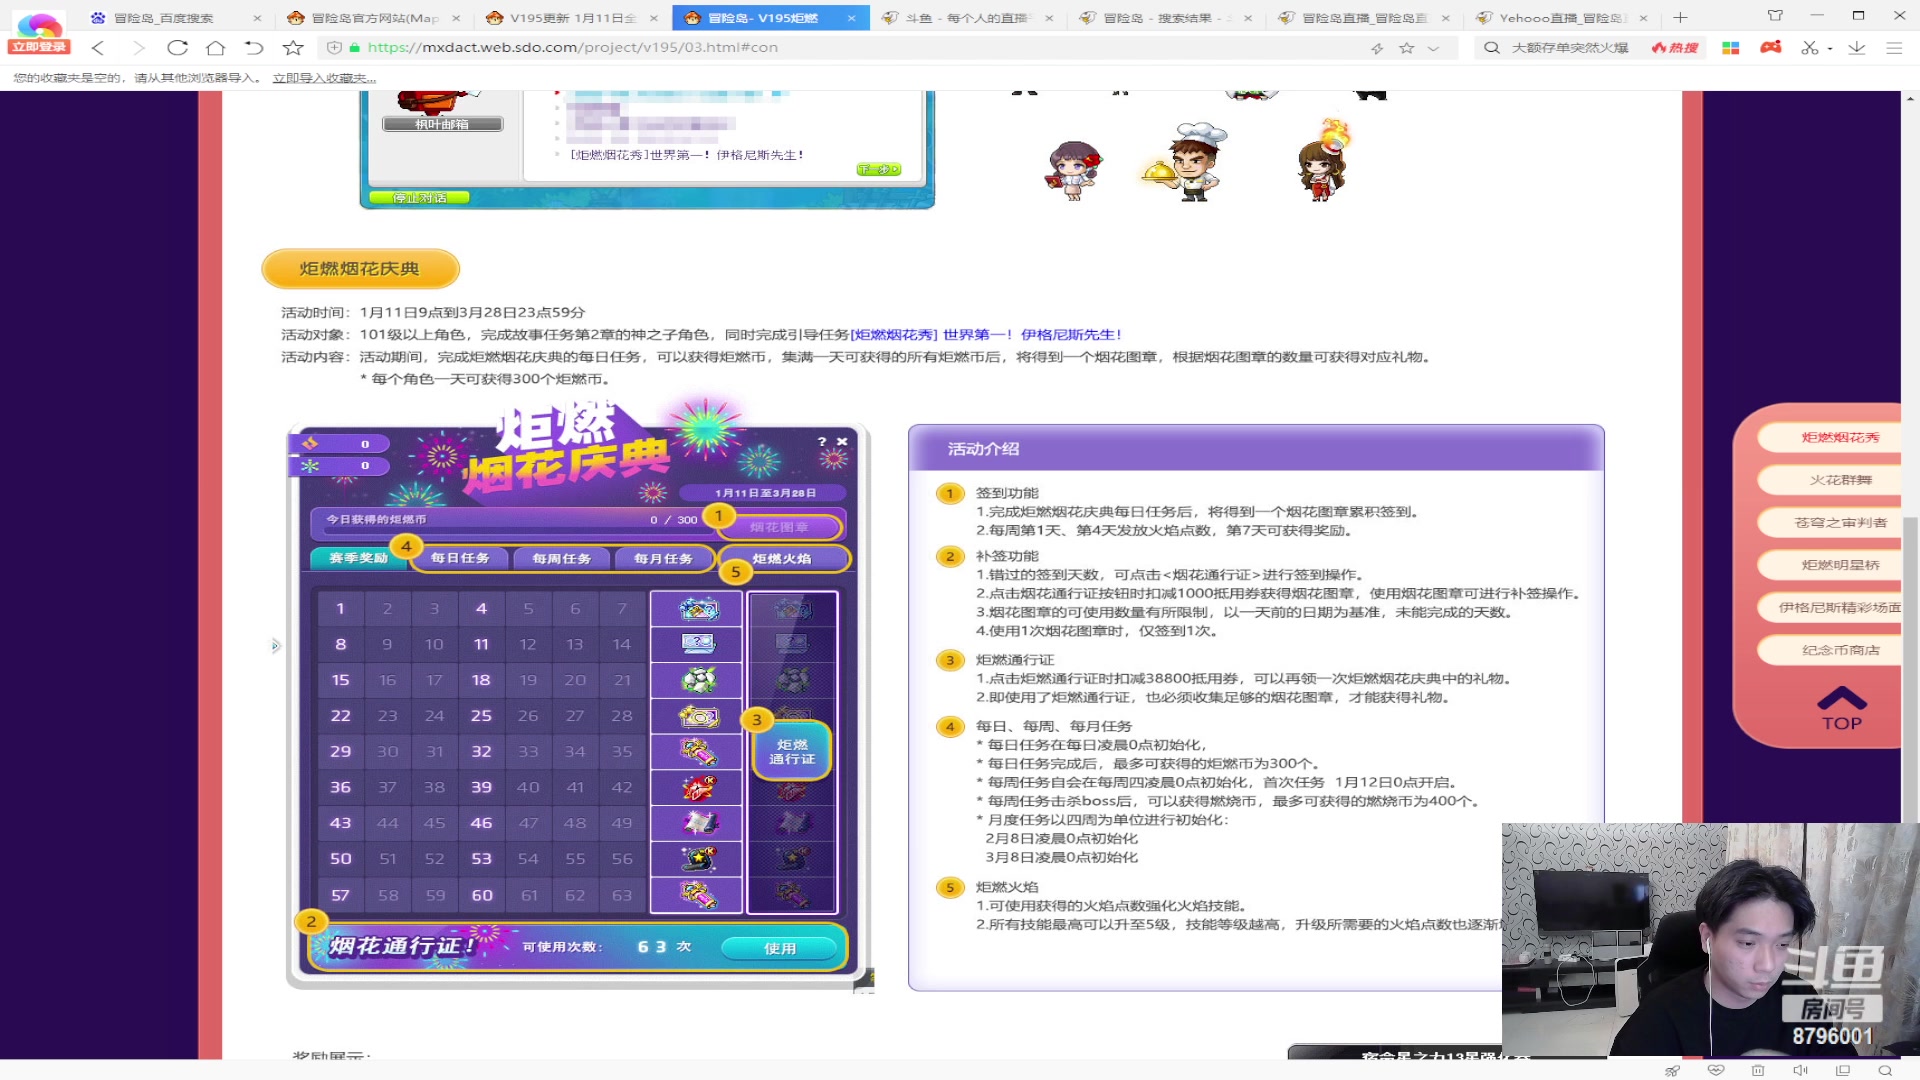Screen dimensions: 1920x1080
Task: Toggle the lightning speed mode icon
Action: (1377, 48)
